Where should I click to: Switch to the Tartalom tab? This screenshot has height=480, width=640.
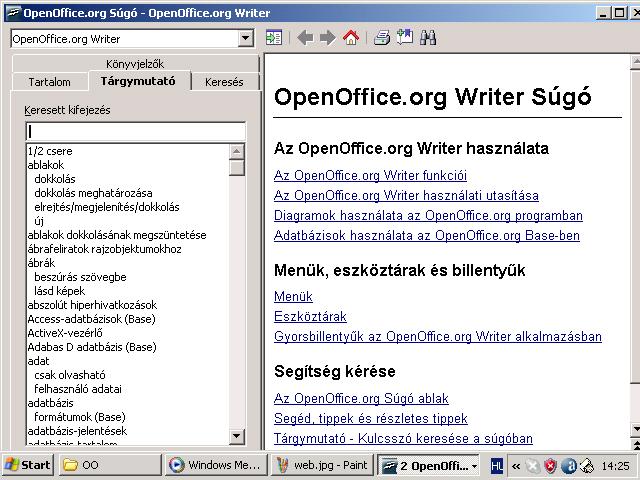coord(49,82)
